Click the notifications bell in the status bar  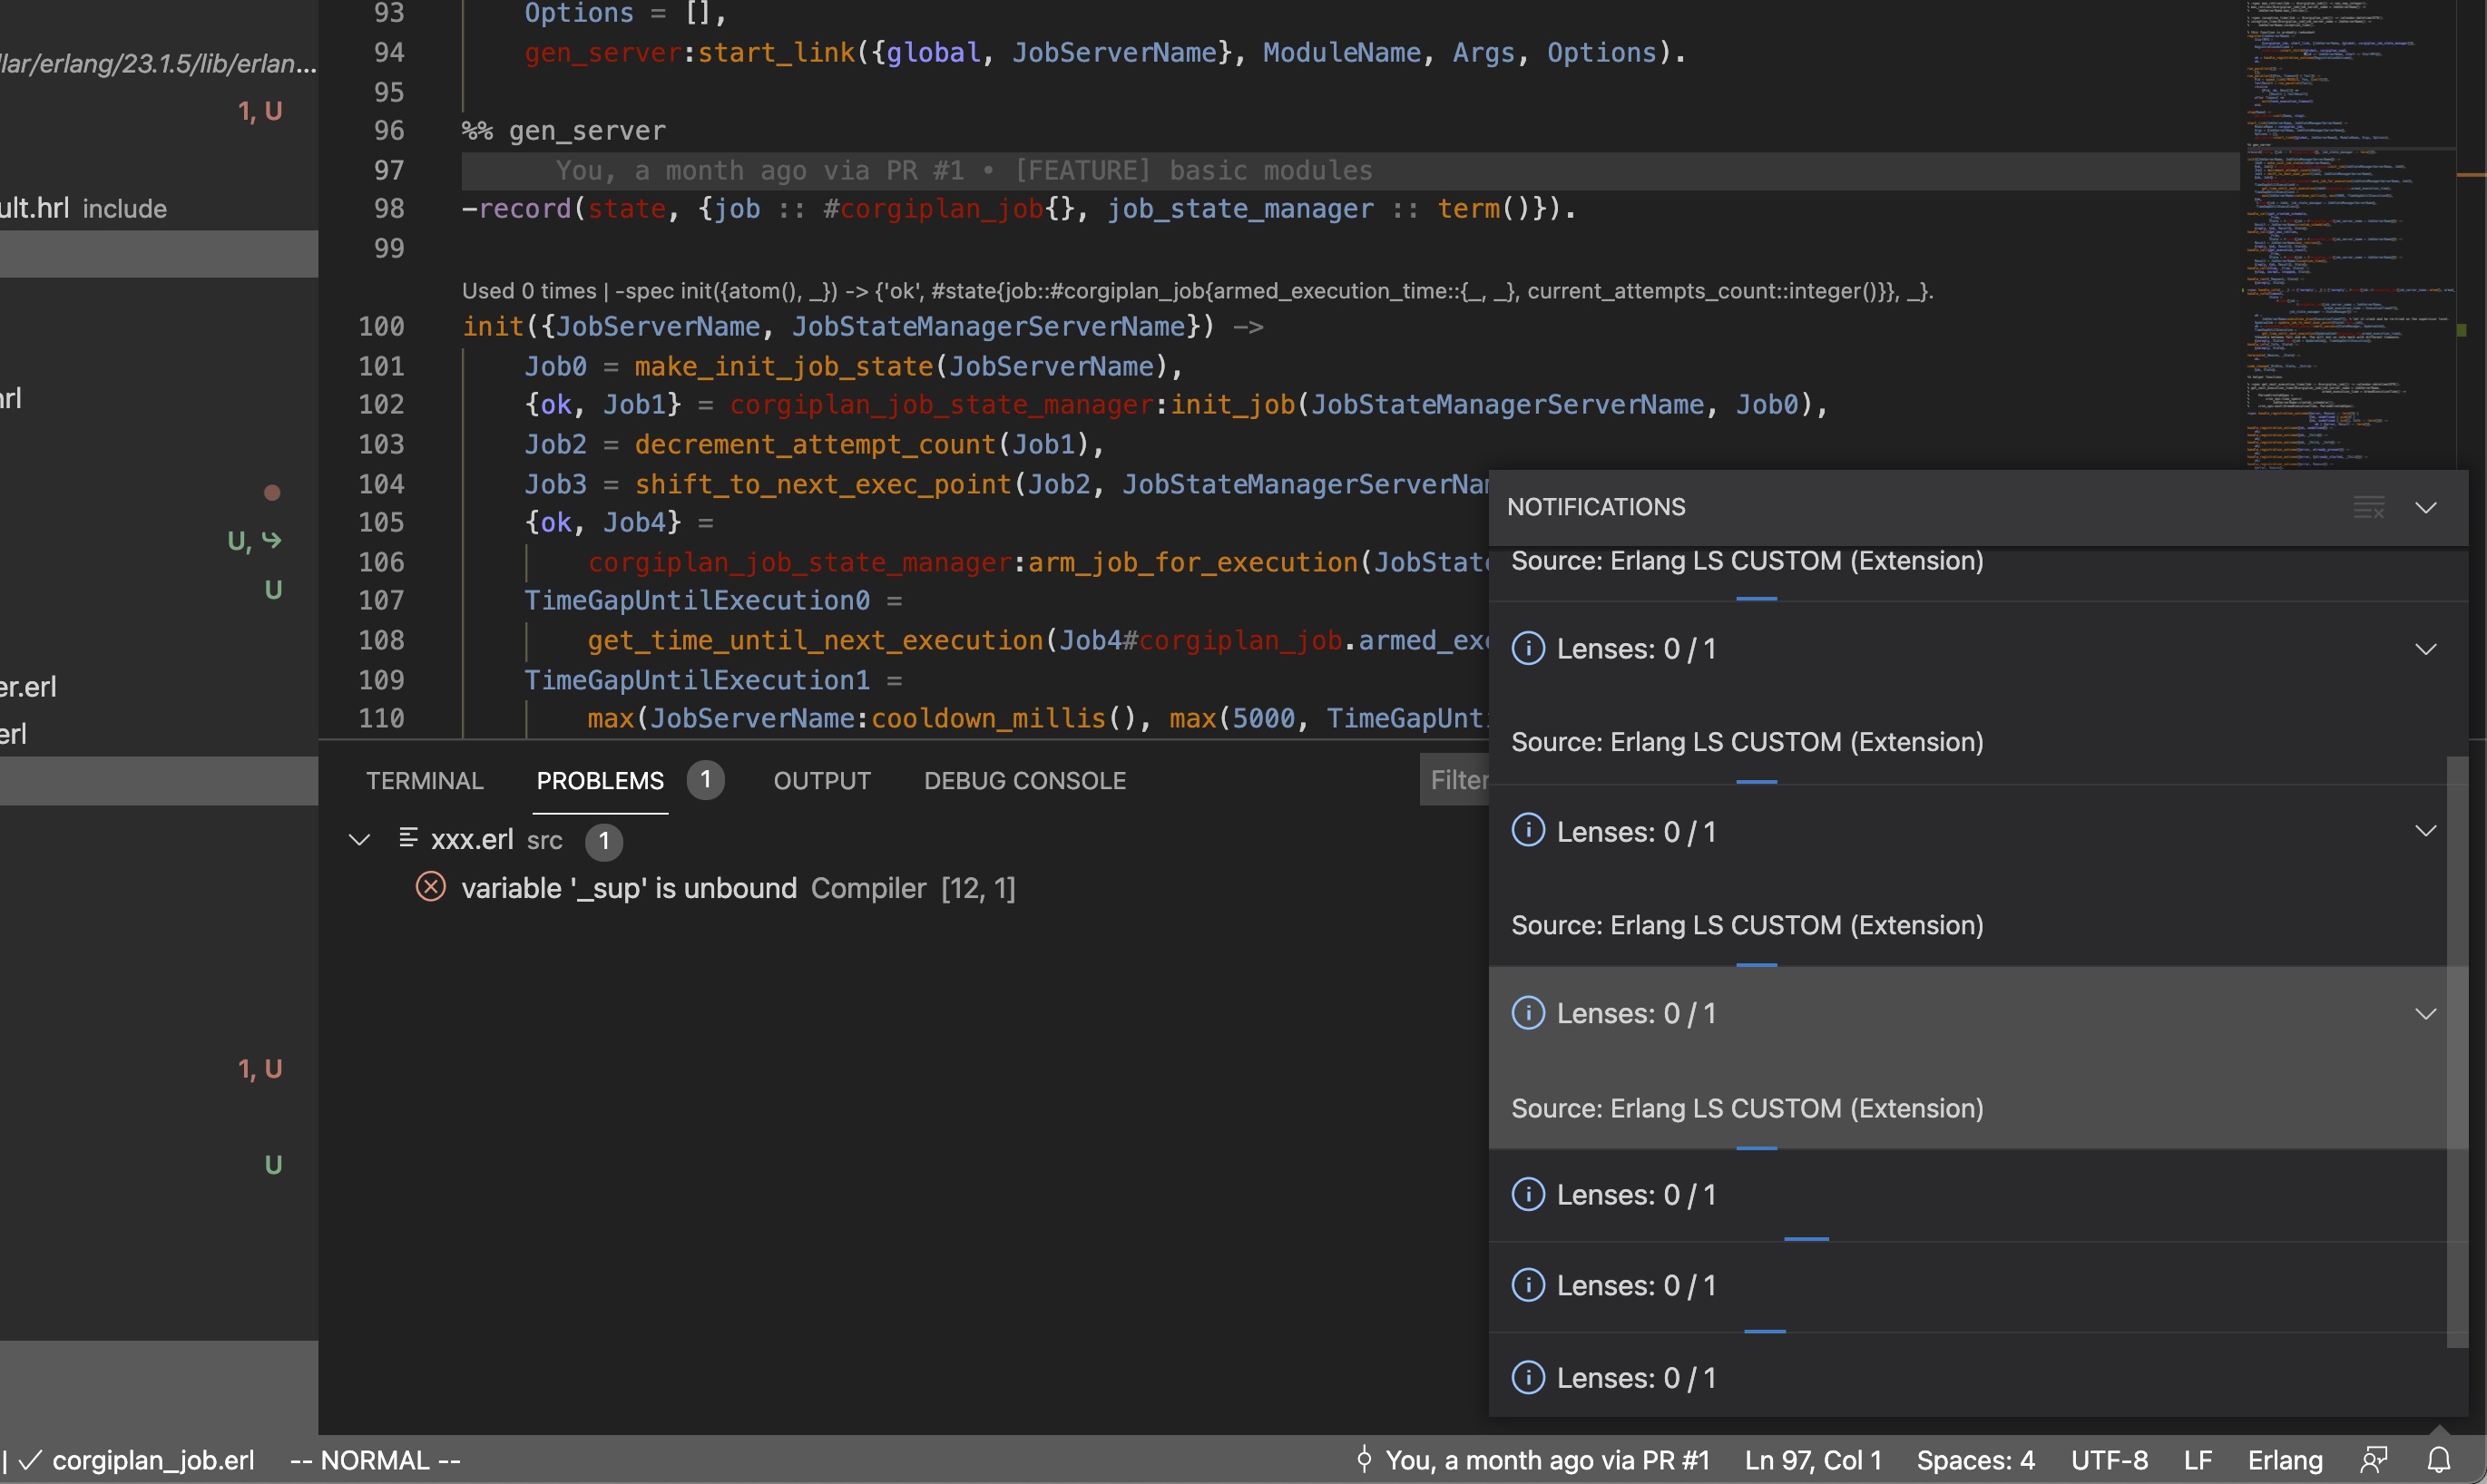click(2440, 1460)
